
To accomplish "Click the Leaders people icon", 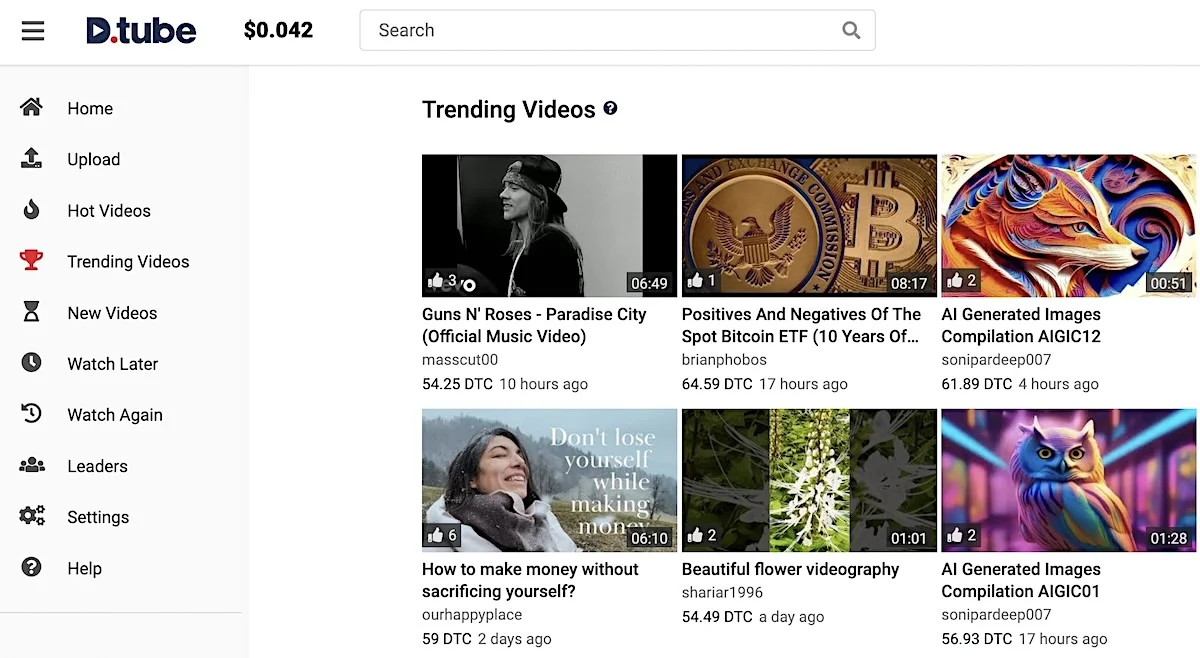I will 31,465.
